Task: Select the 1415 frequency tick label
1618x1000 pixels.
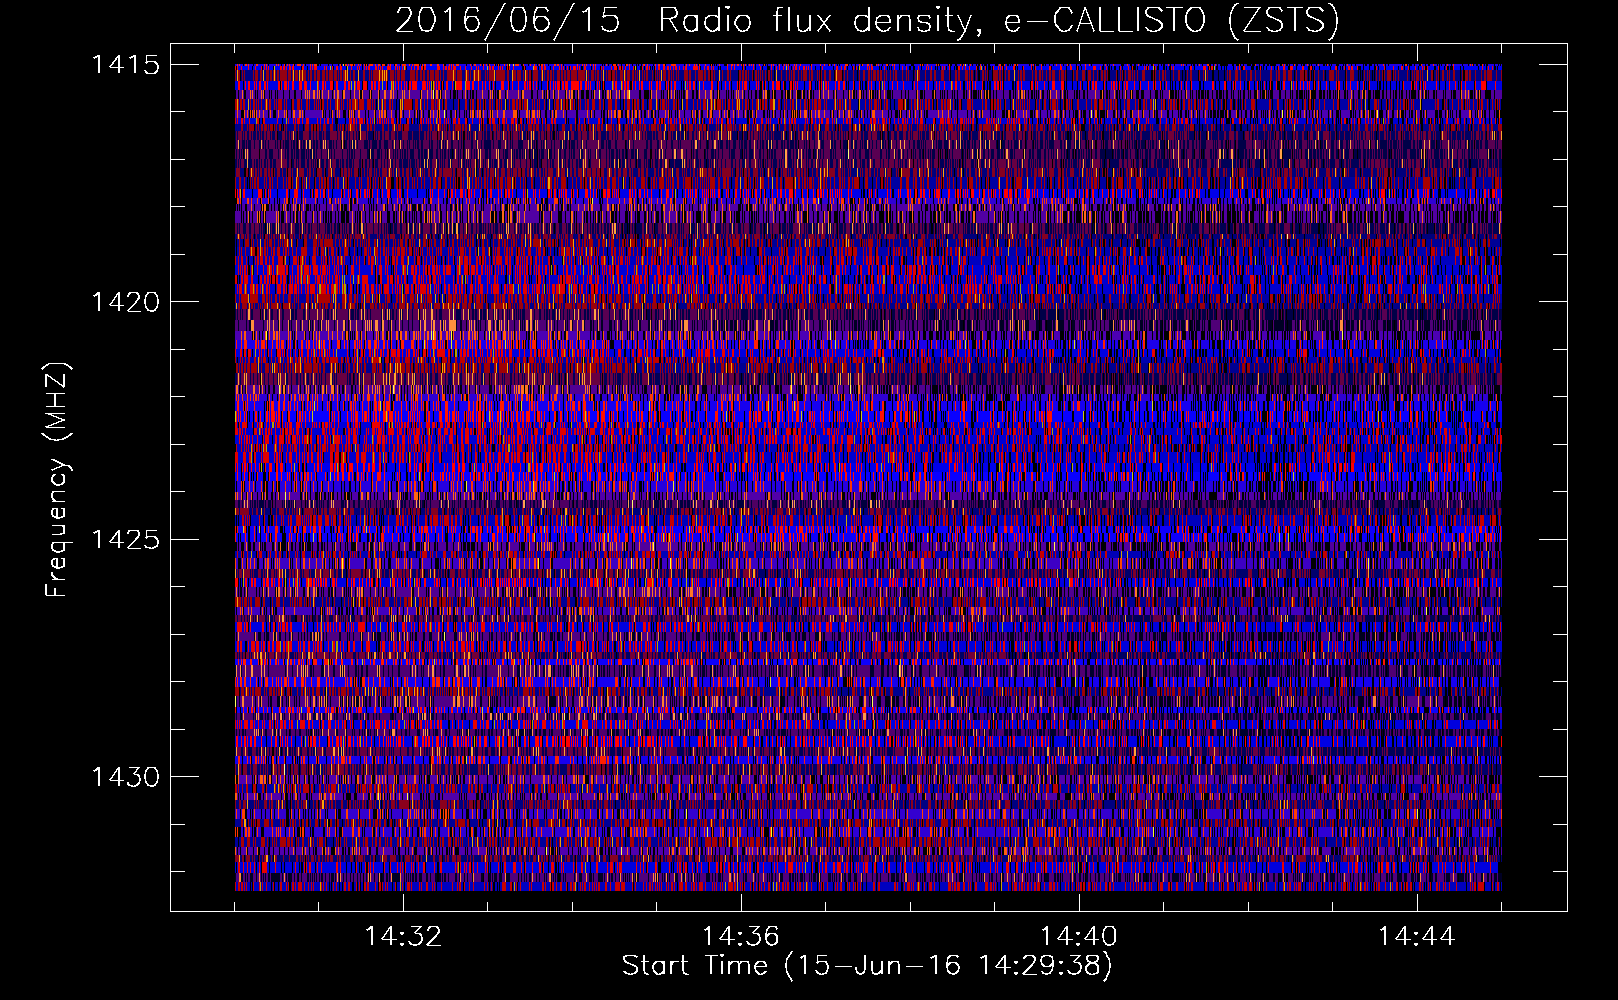Action: [x=125, y=65]
